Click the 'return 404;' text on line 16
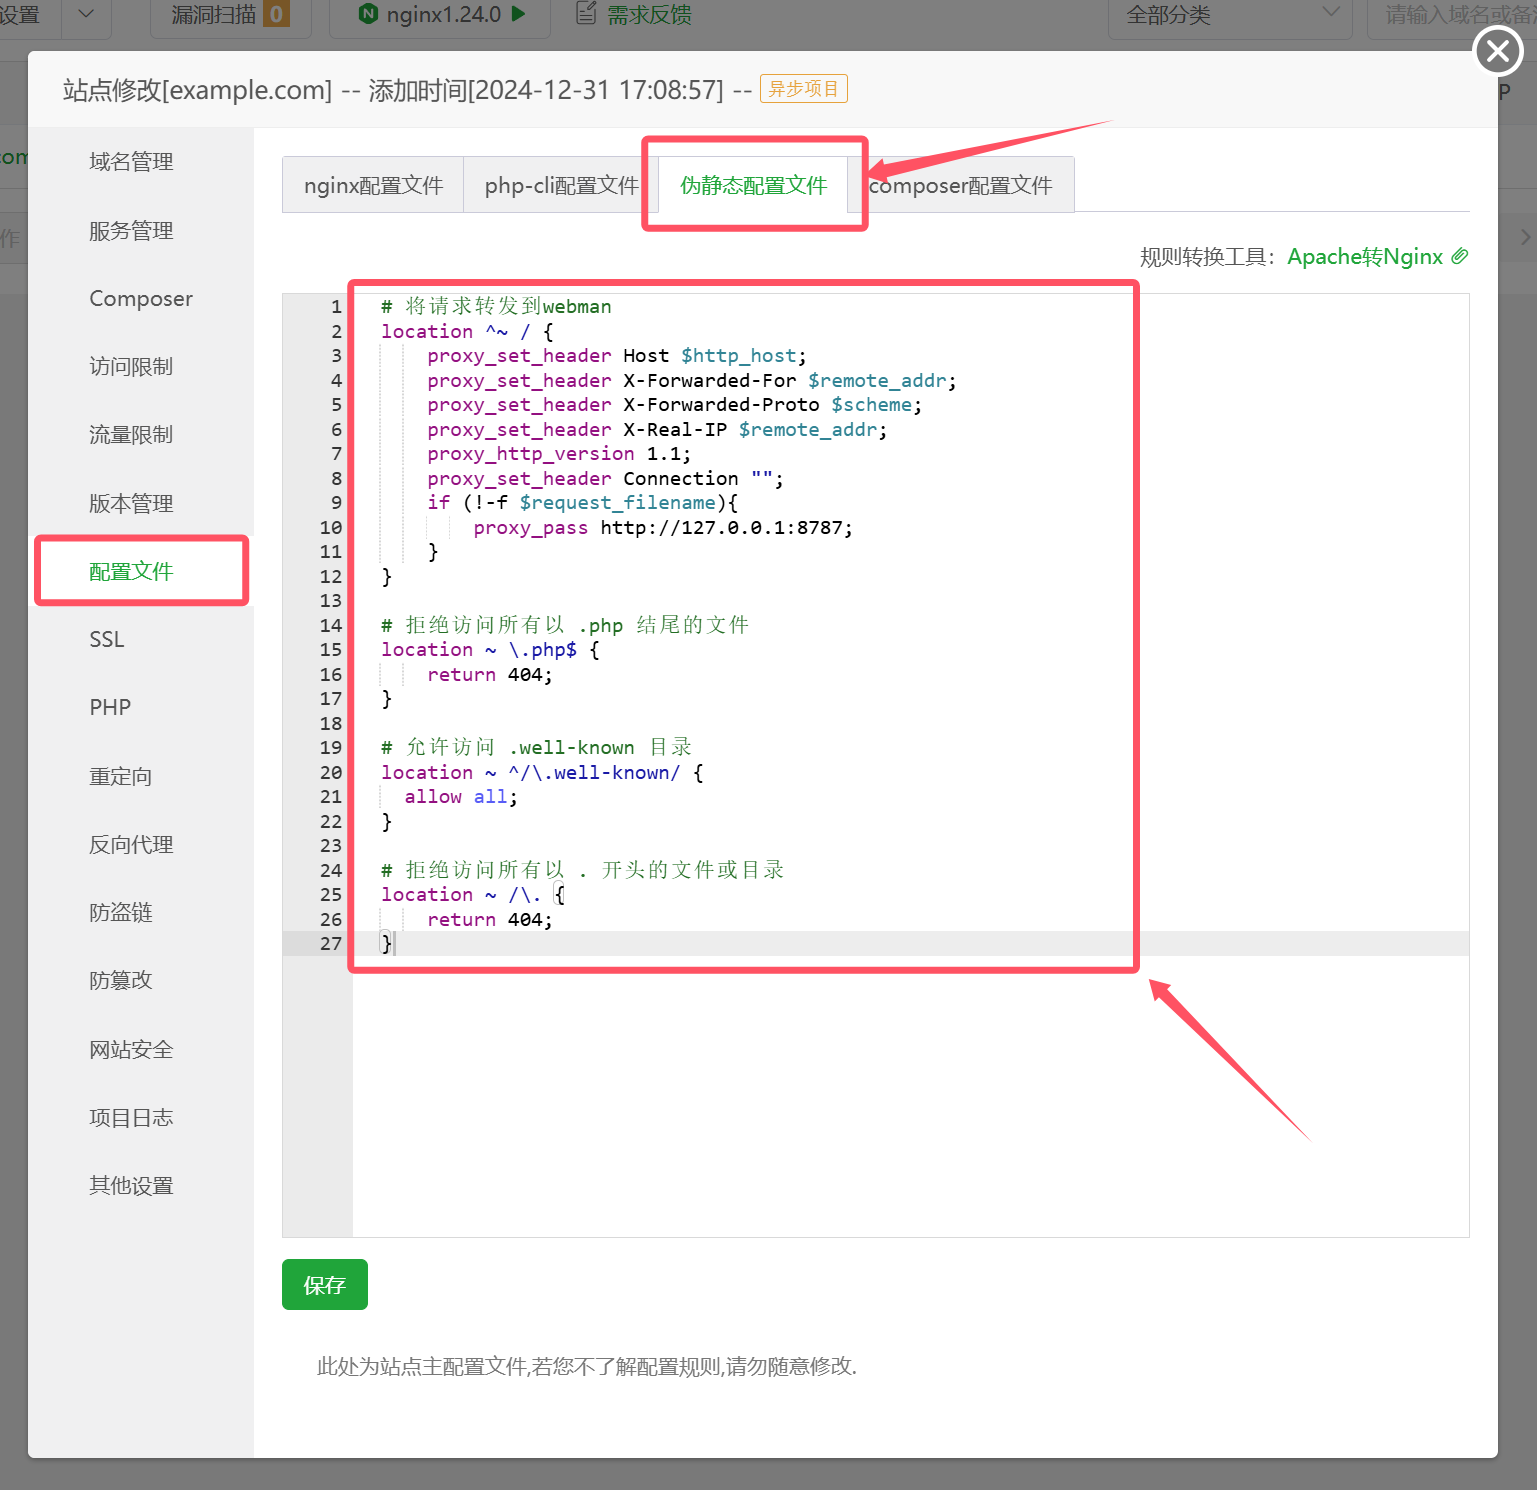 tap(490, 675)
